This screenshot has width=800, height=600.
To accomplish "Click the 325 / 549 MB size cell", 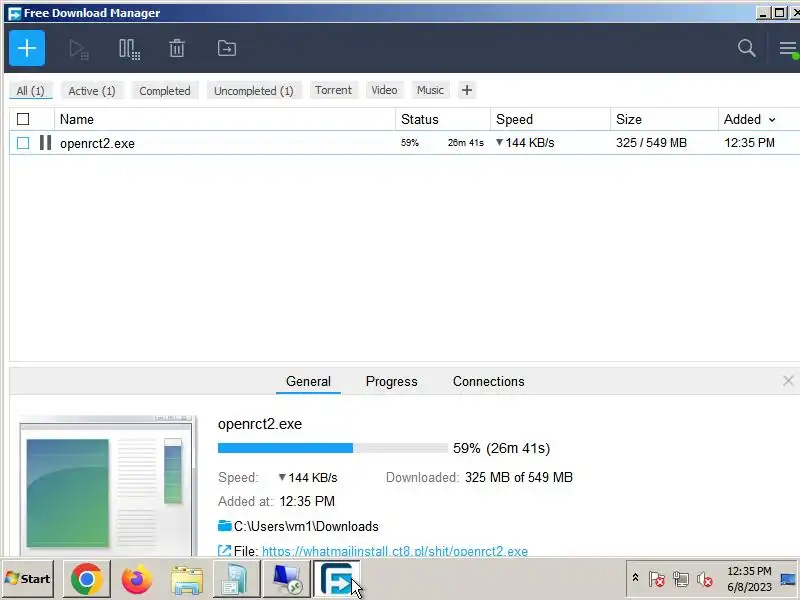I will pyautogui.click(x=651, y=143).
